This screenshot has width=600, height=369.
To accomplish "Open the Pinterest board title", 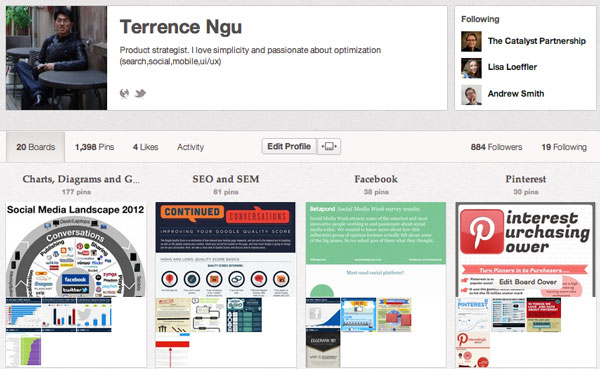I will click(525, 179).
